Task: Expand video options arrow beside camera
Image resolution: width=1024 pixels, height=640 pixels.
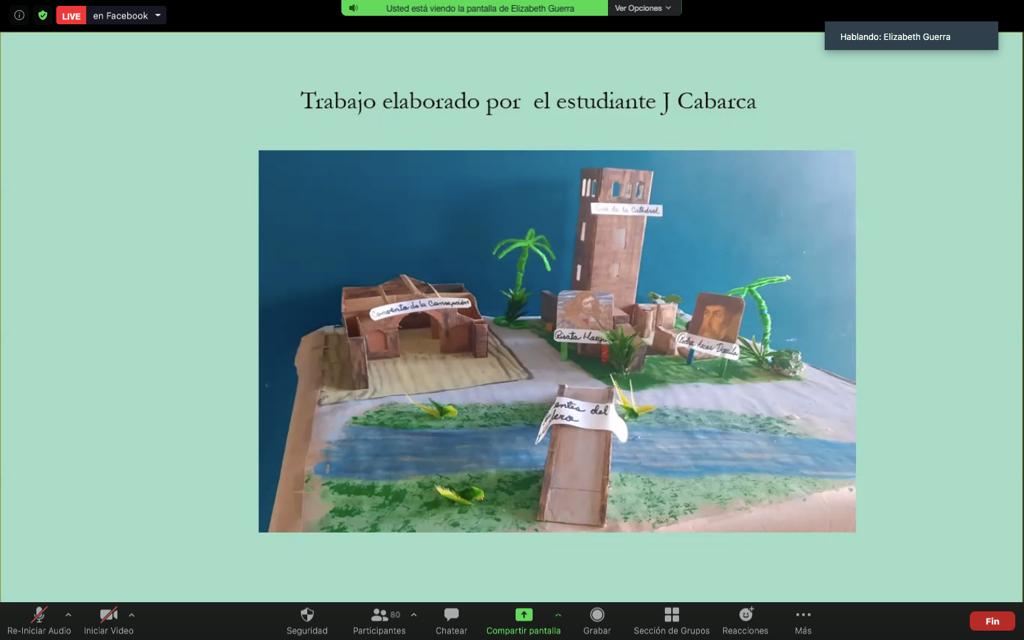Action: (x=131, y=615)
